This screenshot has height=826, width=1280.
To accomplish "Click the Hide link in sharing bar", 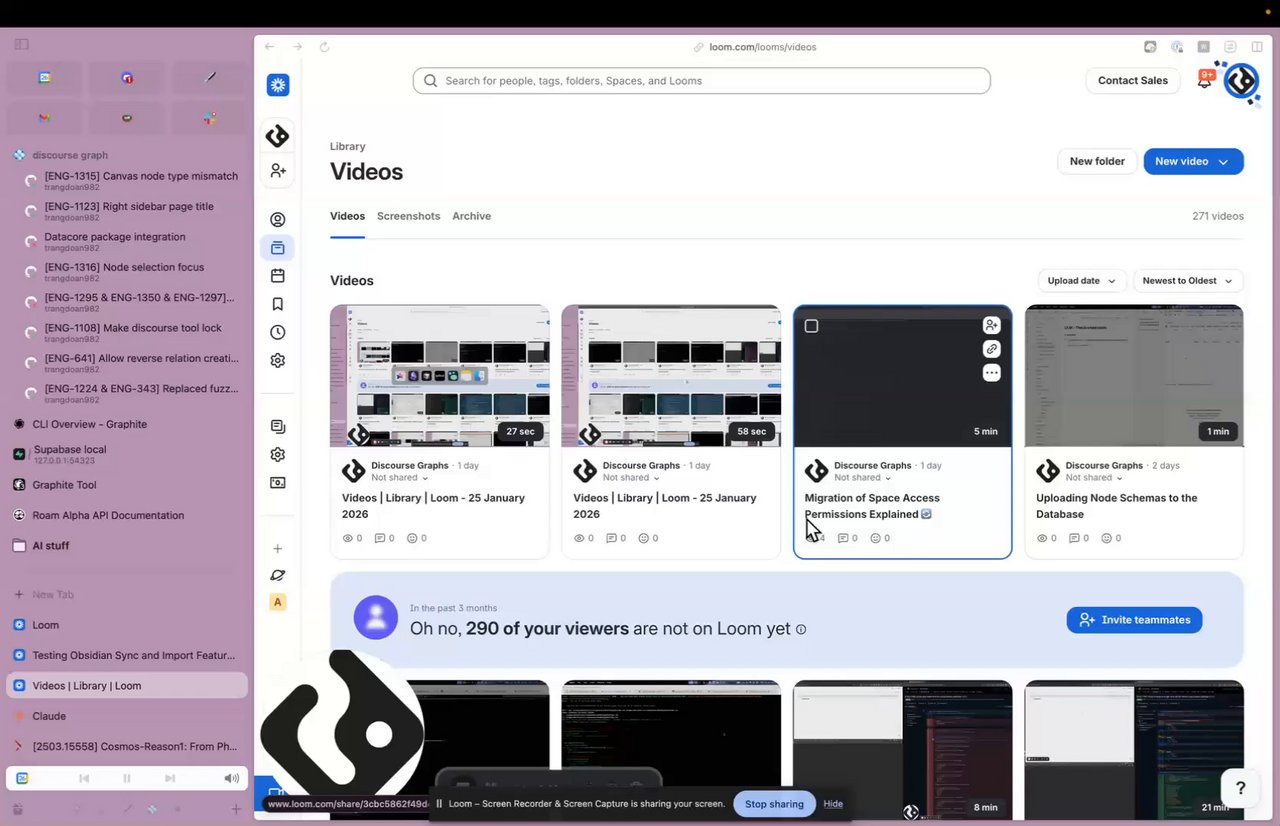I will click(833, 804).
